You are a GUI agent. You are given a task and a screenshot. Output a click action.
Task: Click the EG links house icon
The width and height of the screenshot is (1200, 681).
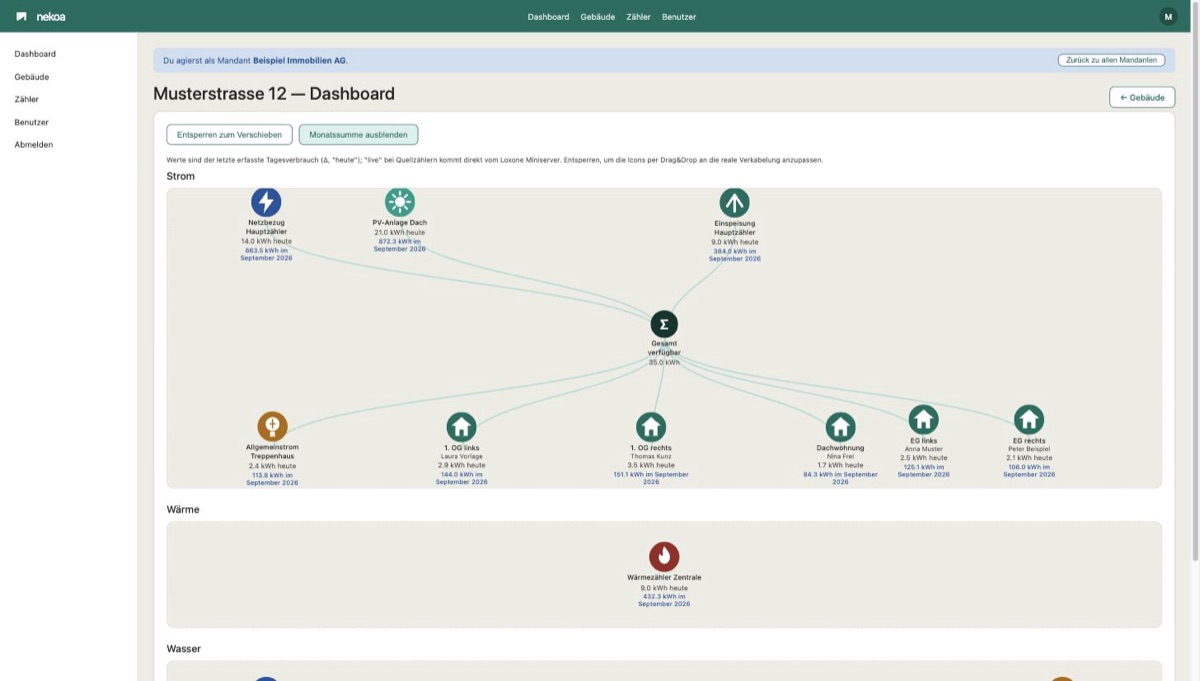(923, 419)
